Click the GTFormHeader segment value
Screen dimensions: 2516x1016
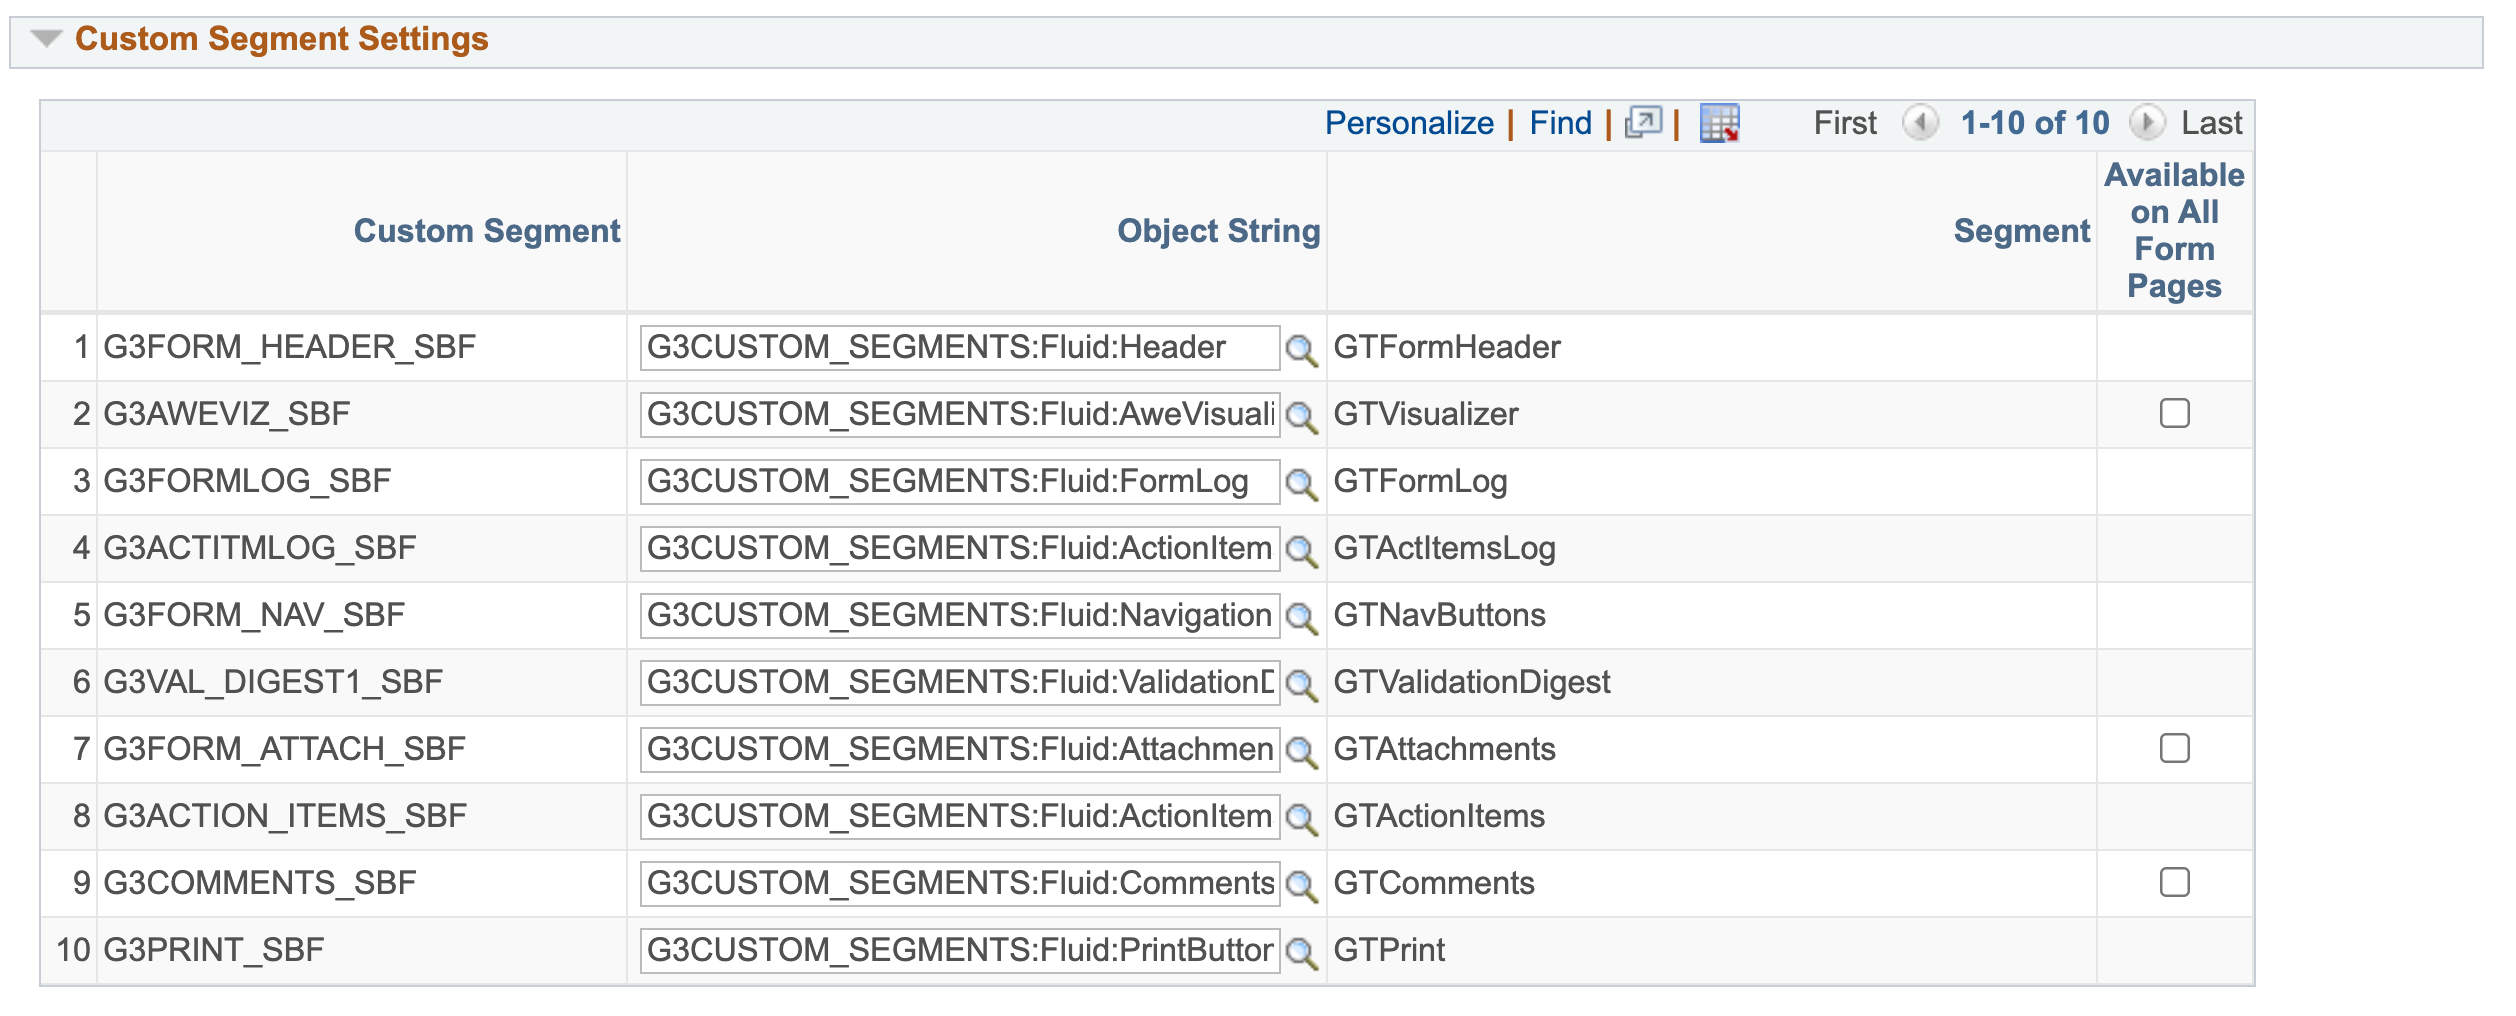(1446, 348)
